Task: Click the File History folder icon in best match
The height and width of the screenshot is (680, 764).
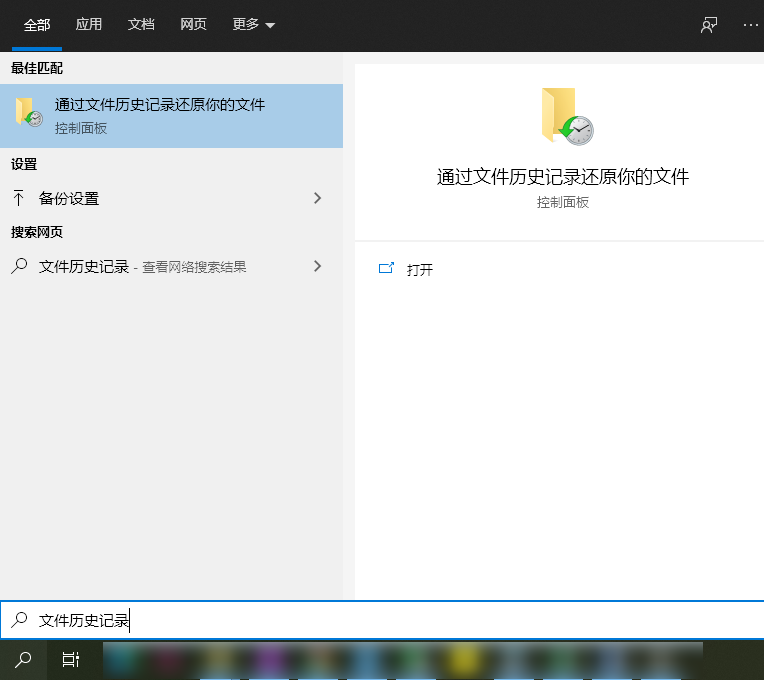Action: 29,112
